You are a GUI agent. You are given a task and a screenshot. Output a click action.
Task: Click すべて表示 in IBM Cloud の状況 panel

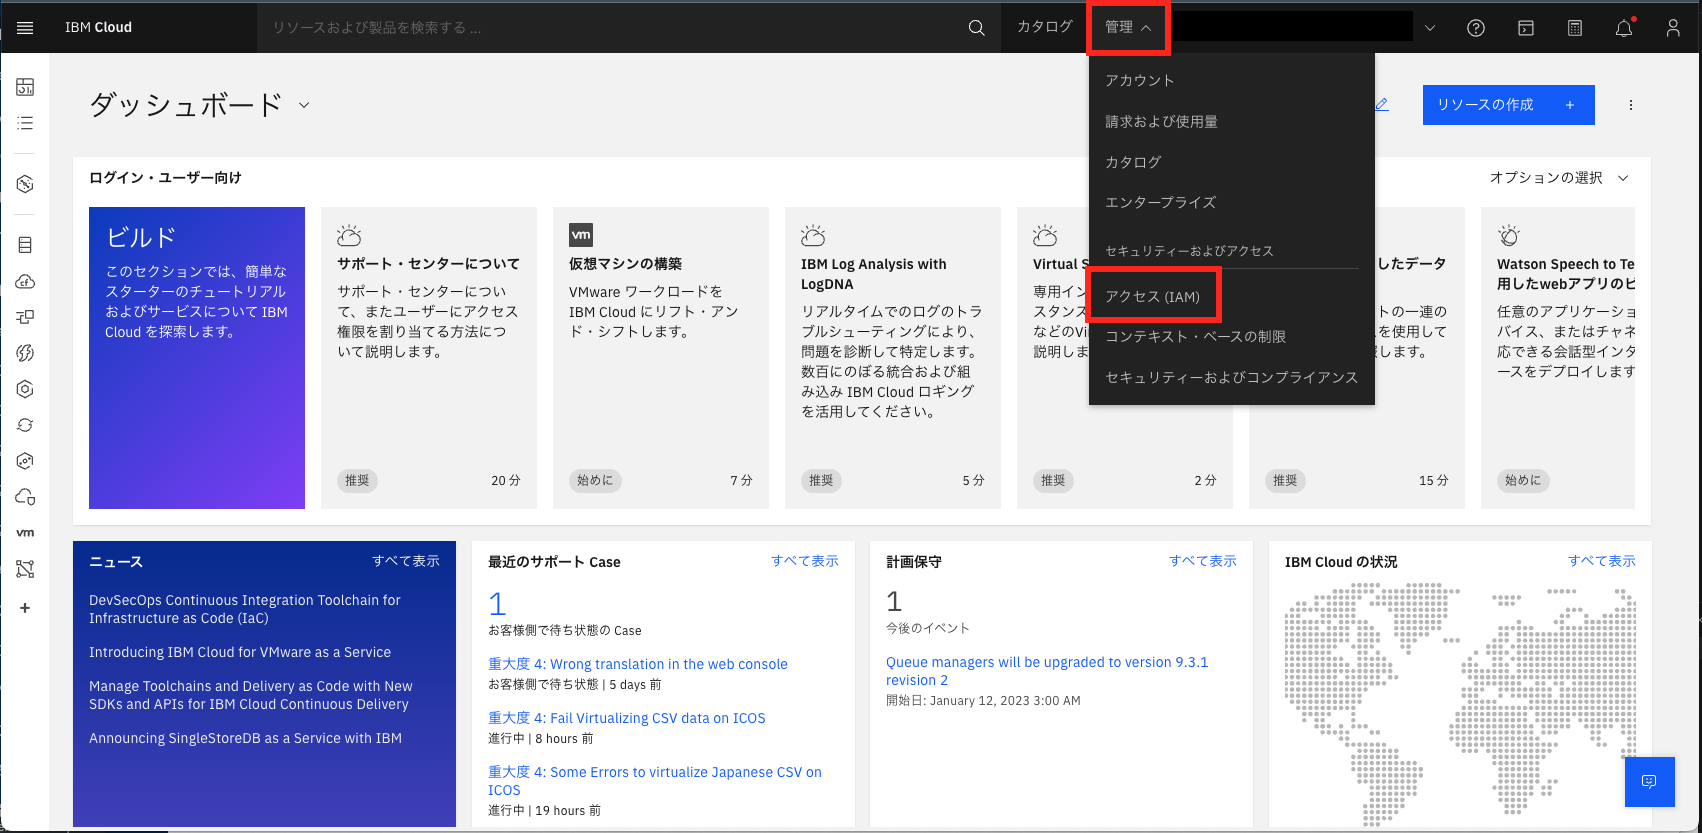pos(1602,561)
